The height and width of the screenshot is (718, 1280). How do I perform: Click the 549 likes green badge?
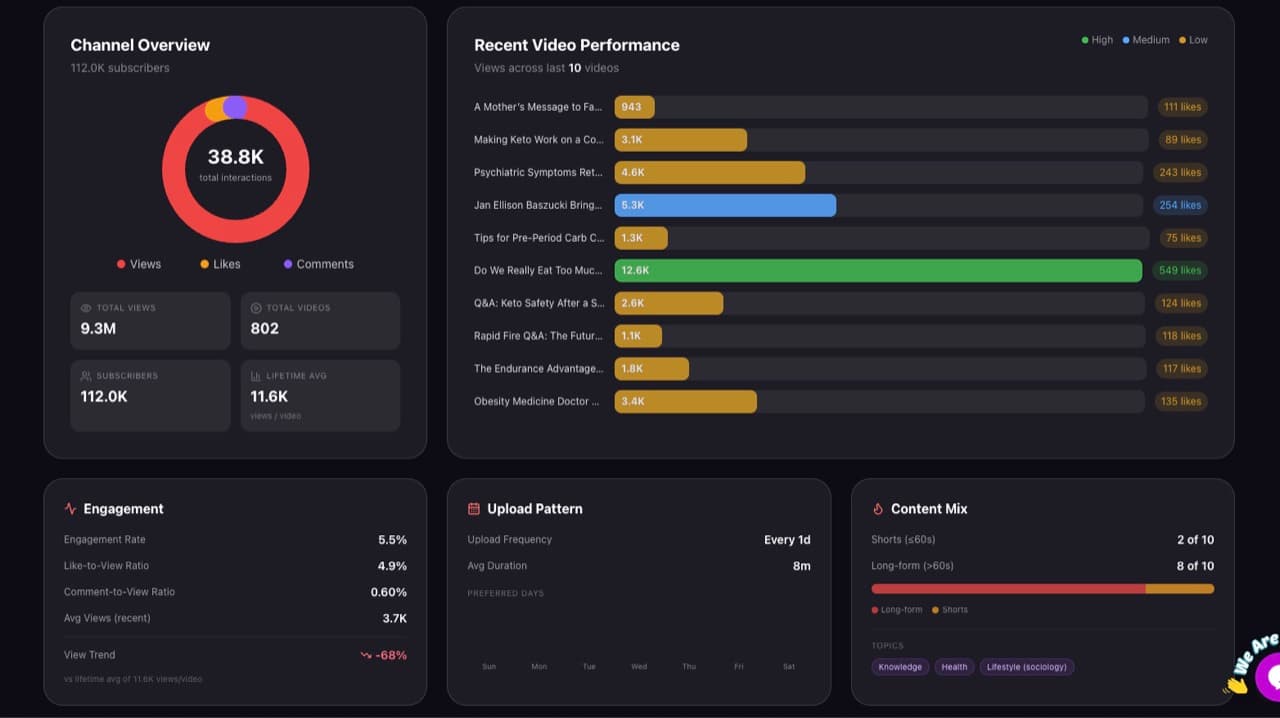pos(1180,270)
